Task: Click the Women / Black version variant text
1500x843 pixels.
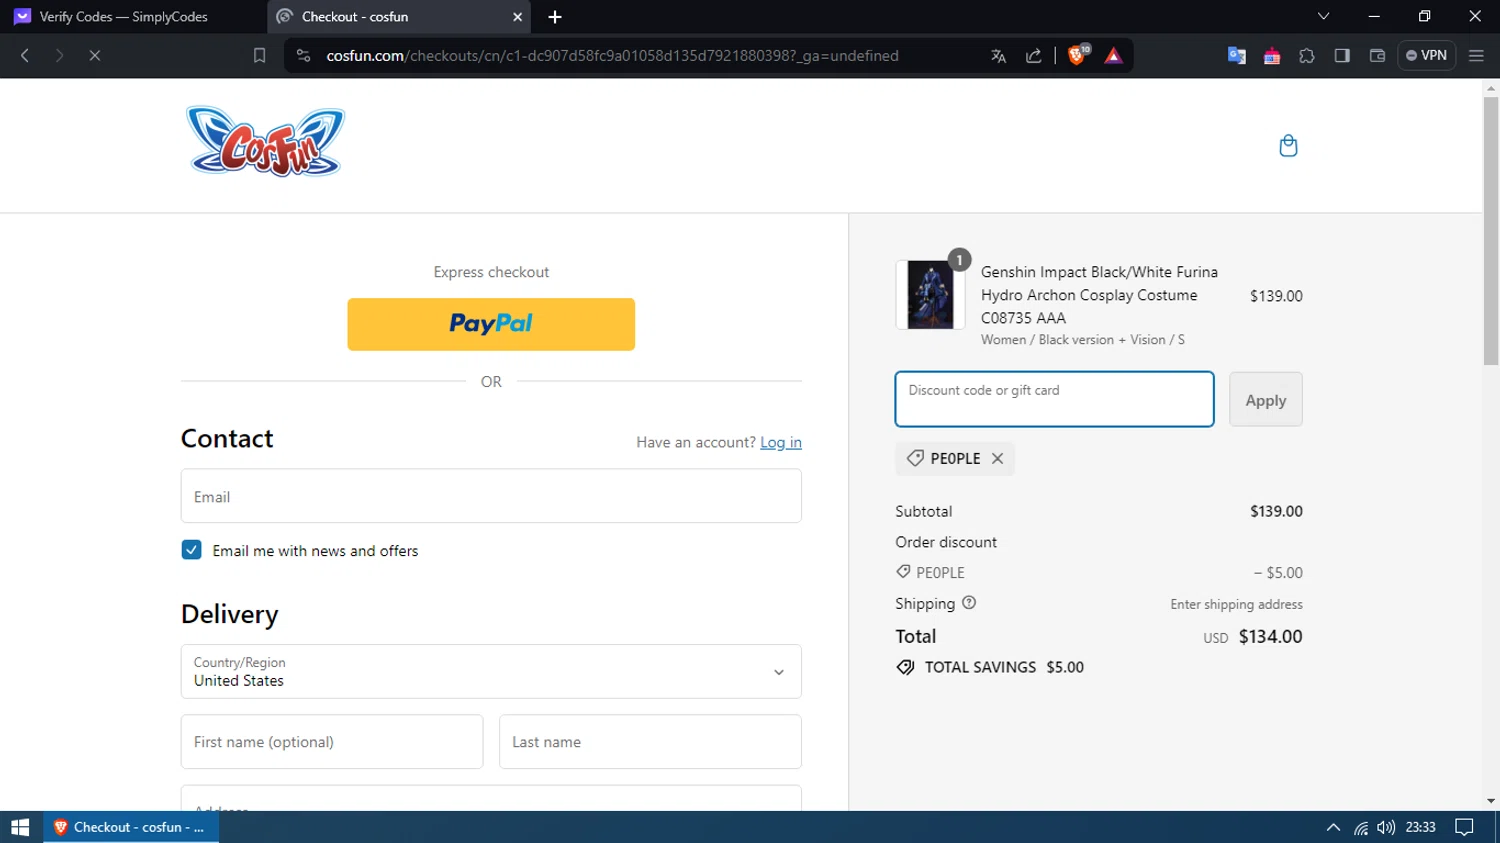Action: pos(1082,340)
